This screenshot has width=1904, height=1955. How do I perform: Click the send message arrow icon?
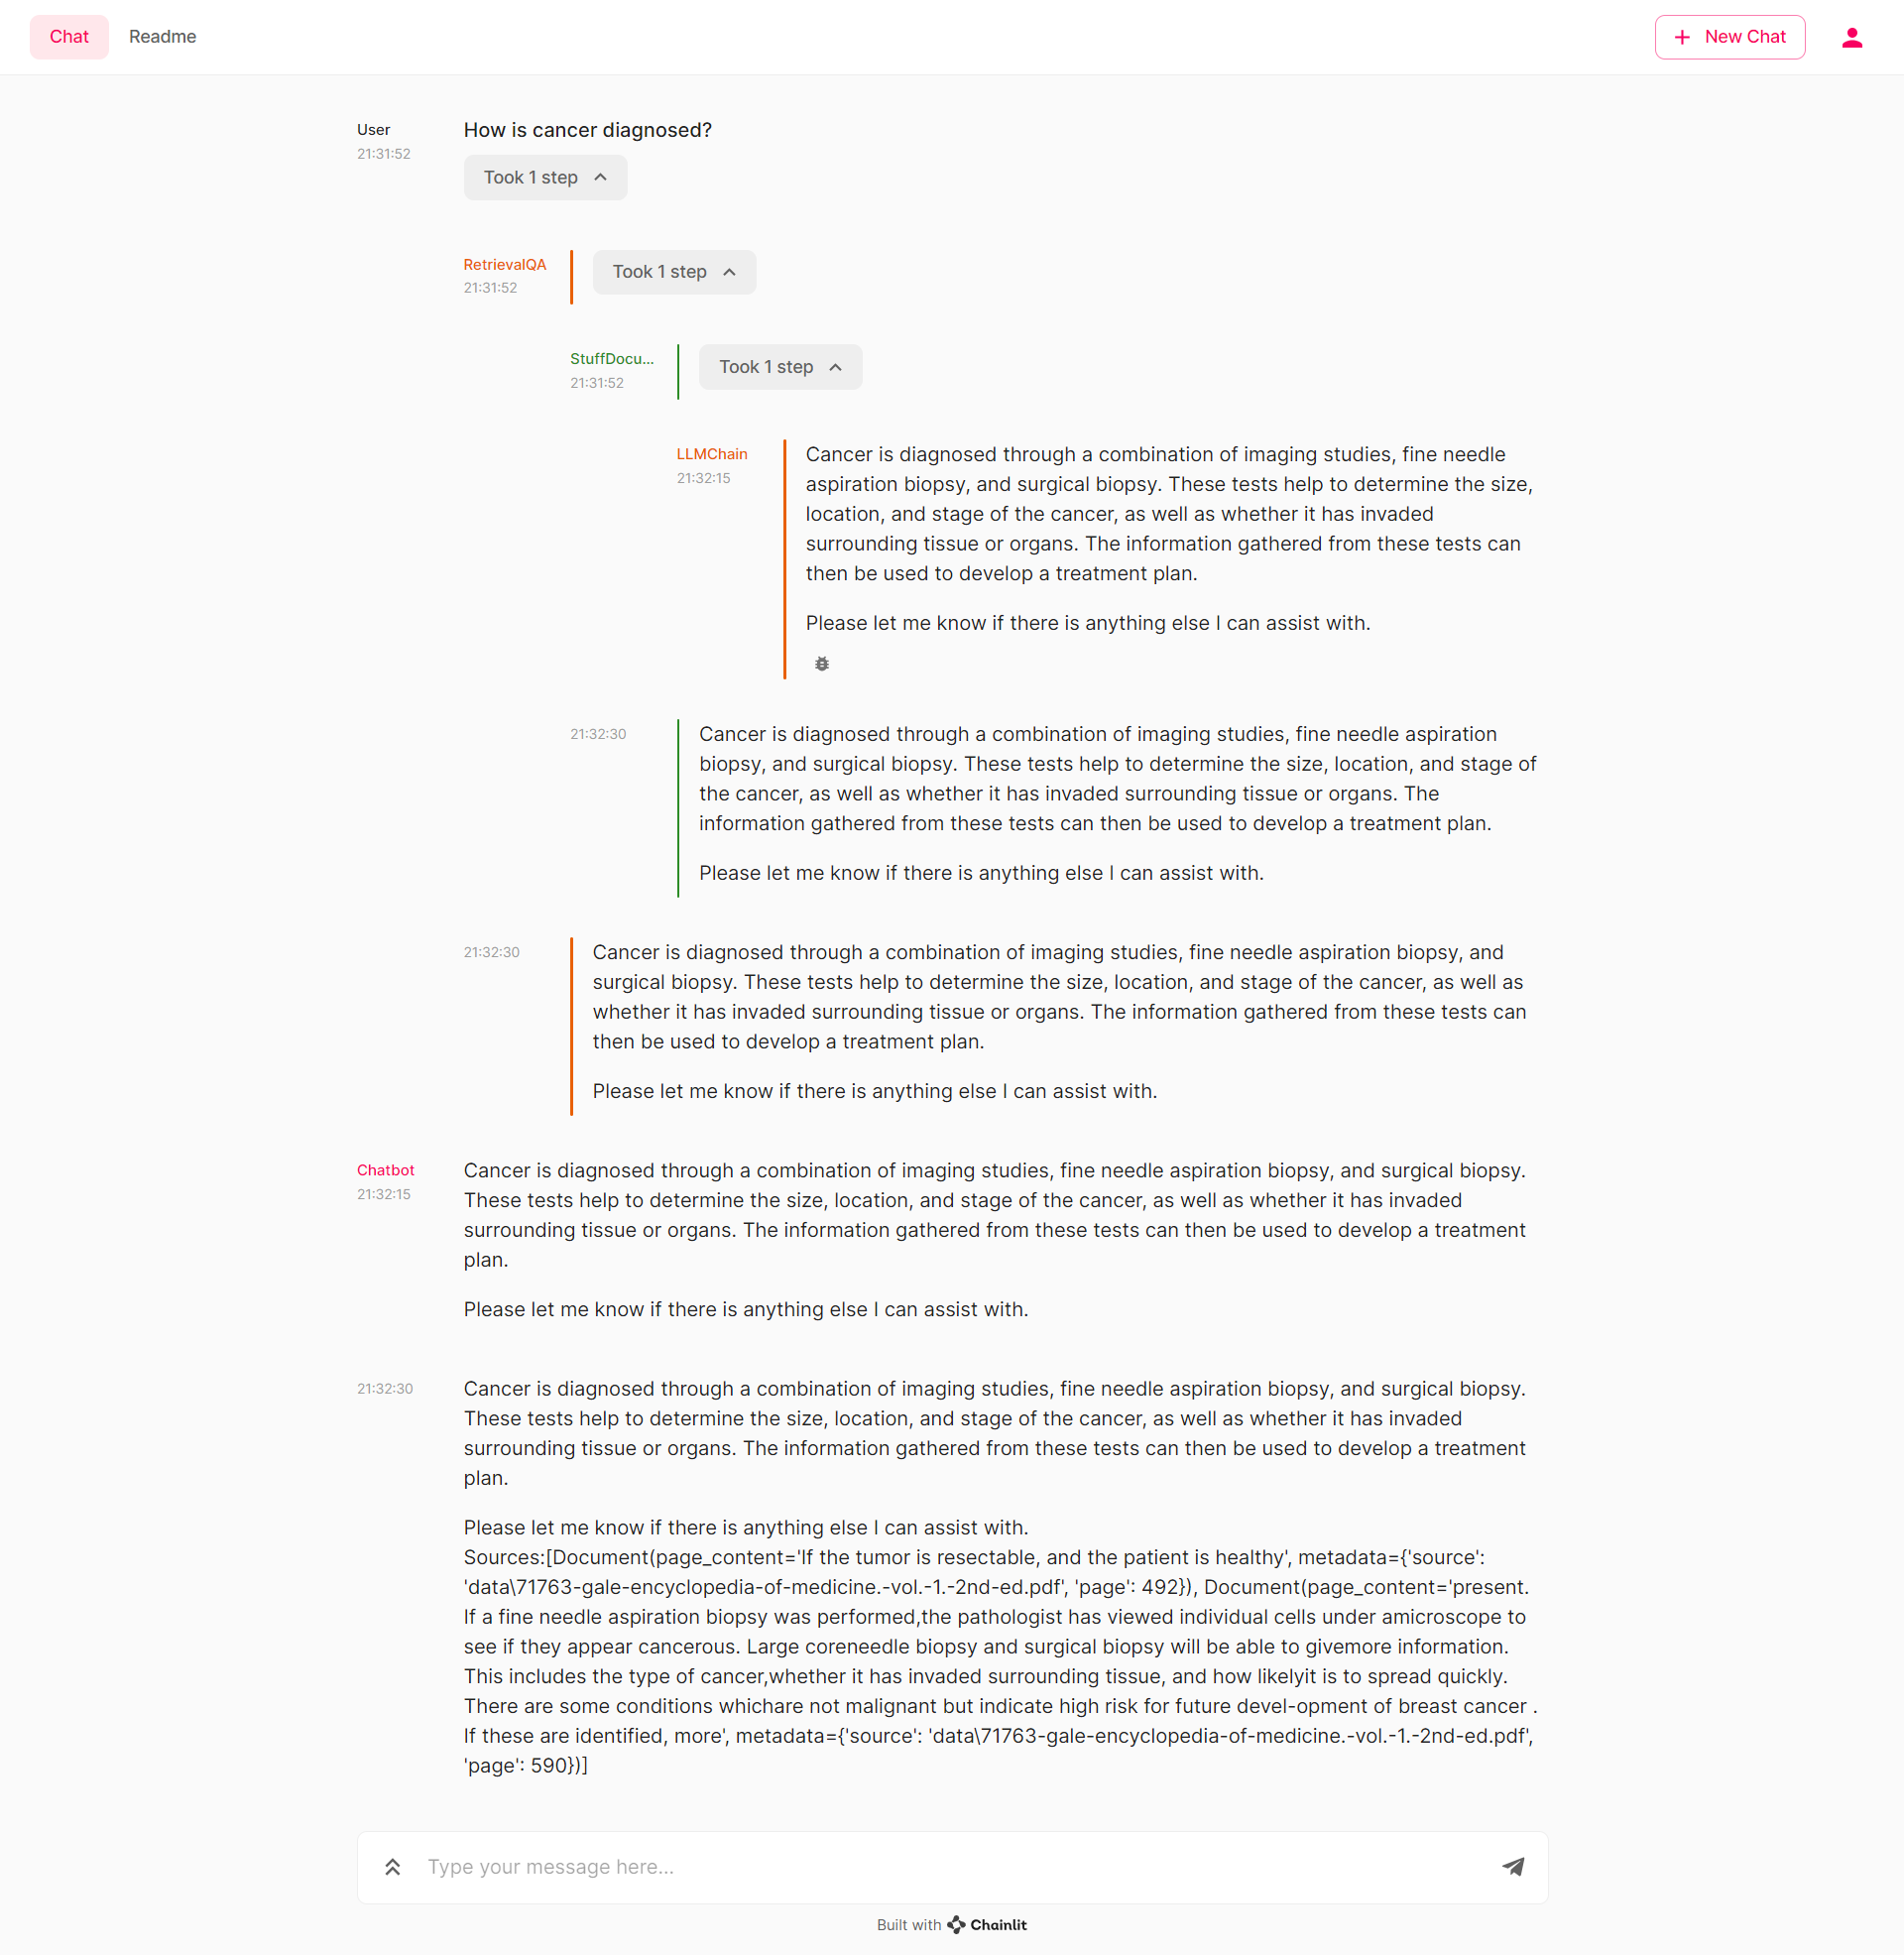[x=1513, y=1866]
